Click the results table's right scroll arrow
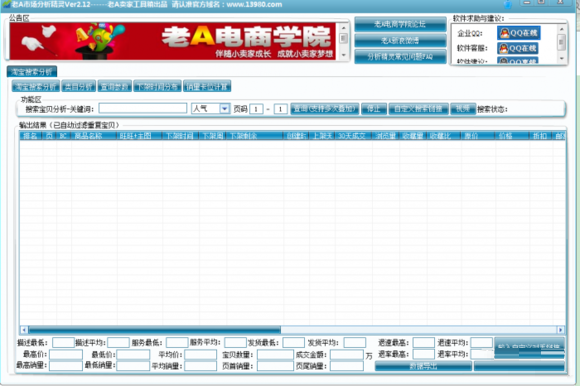This screenshot has width=580, height=386. tap(560, 329)
